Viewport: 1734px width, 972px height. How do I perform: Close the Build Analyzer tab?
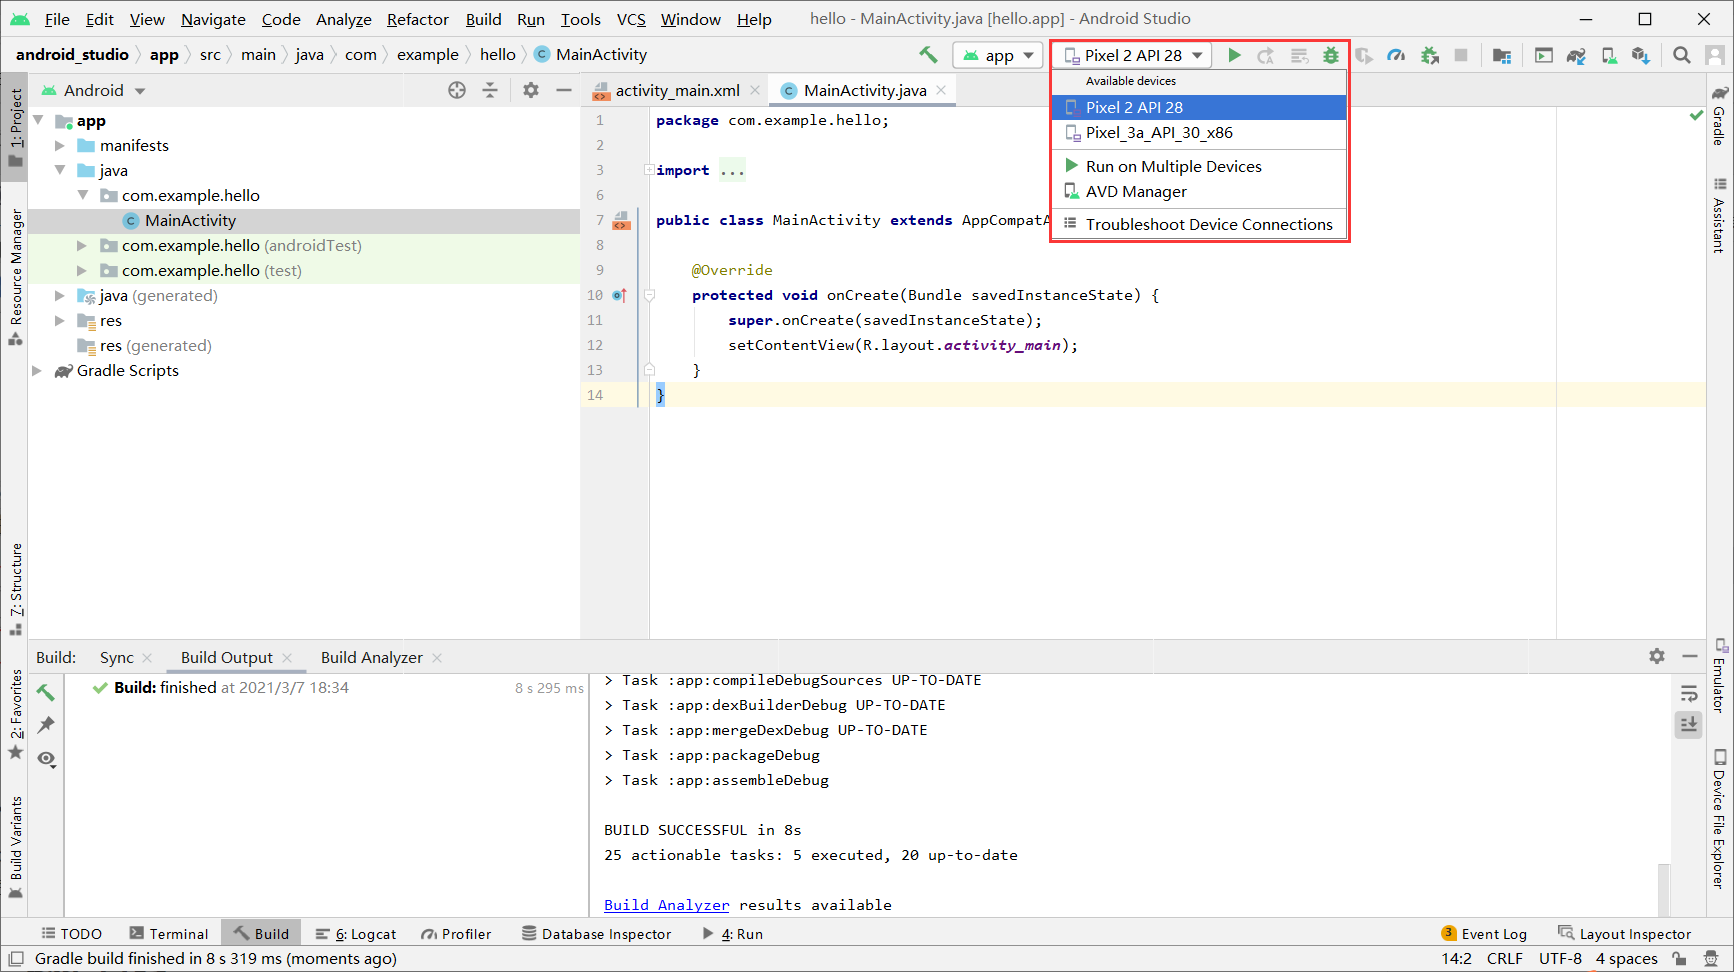(x=437, y=658)
